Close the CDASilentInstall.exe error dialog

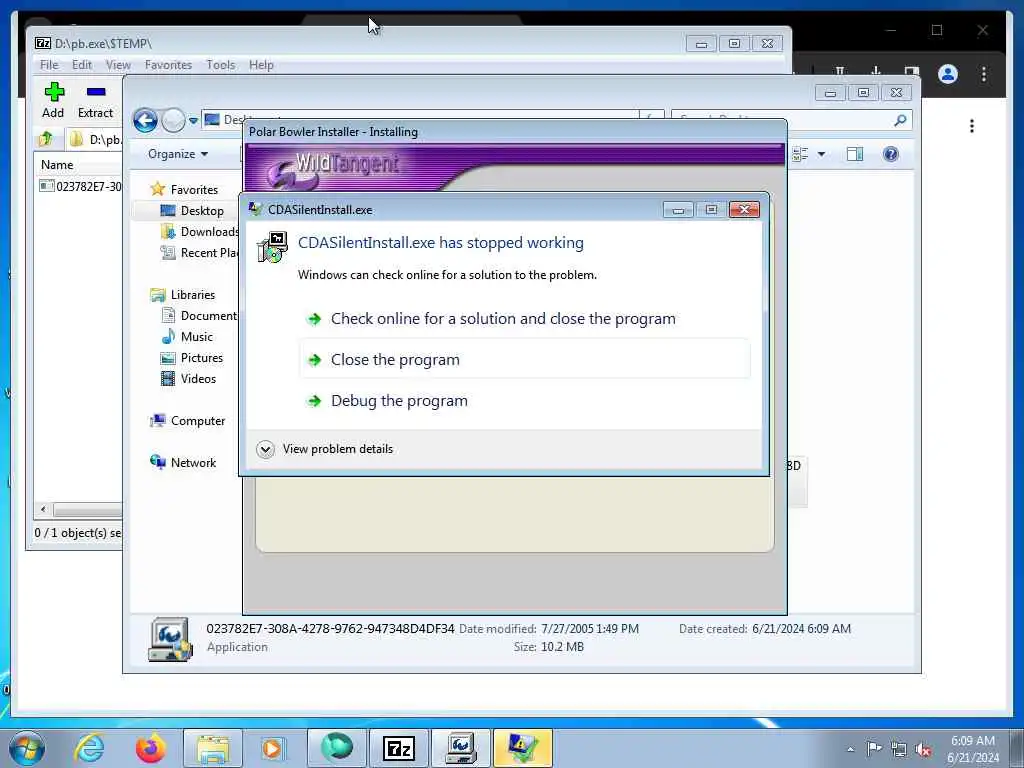tap(744, 210)
